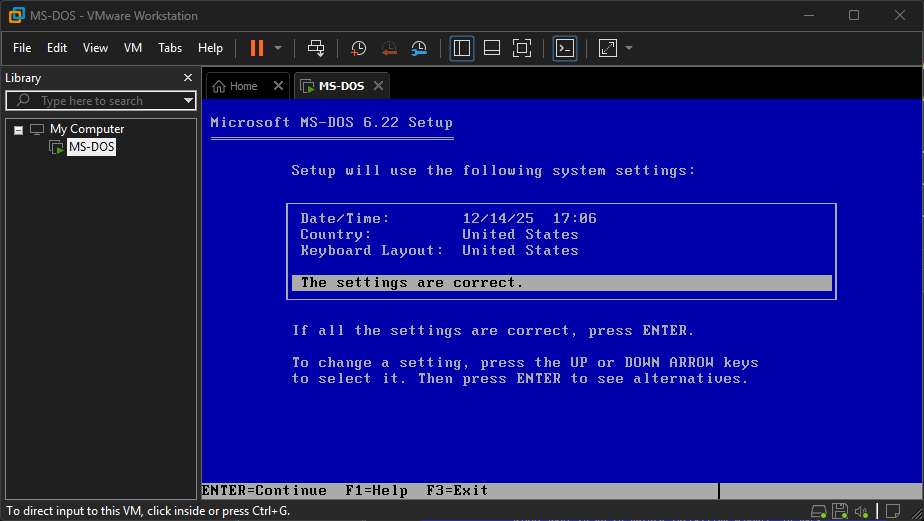Open the power options dropdown arrow

pos(278,48)
